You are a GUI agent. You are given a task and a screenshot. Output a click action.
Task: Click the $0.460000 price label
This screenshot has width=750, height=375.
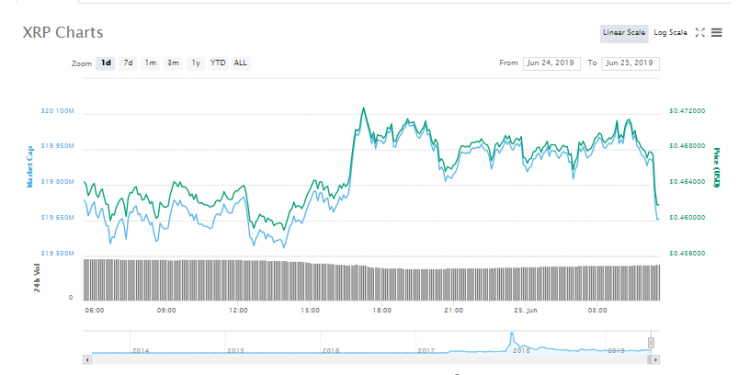686,218
